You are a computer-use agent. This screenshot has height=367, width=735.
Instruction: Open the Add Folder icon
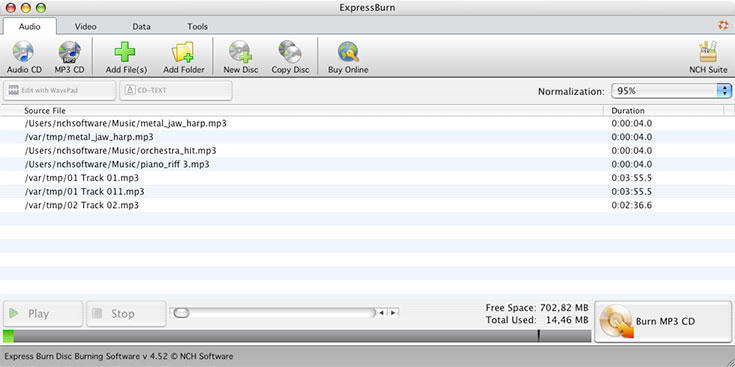point(183,52)
